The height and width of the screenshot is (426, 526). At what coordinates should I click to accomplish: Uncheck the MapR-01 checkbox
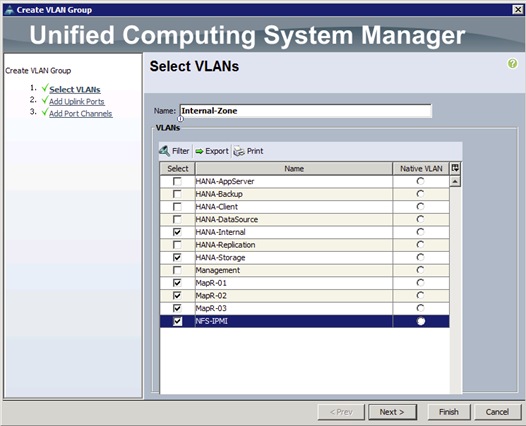[x=177, y=283]
